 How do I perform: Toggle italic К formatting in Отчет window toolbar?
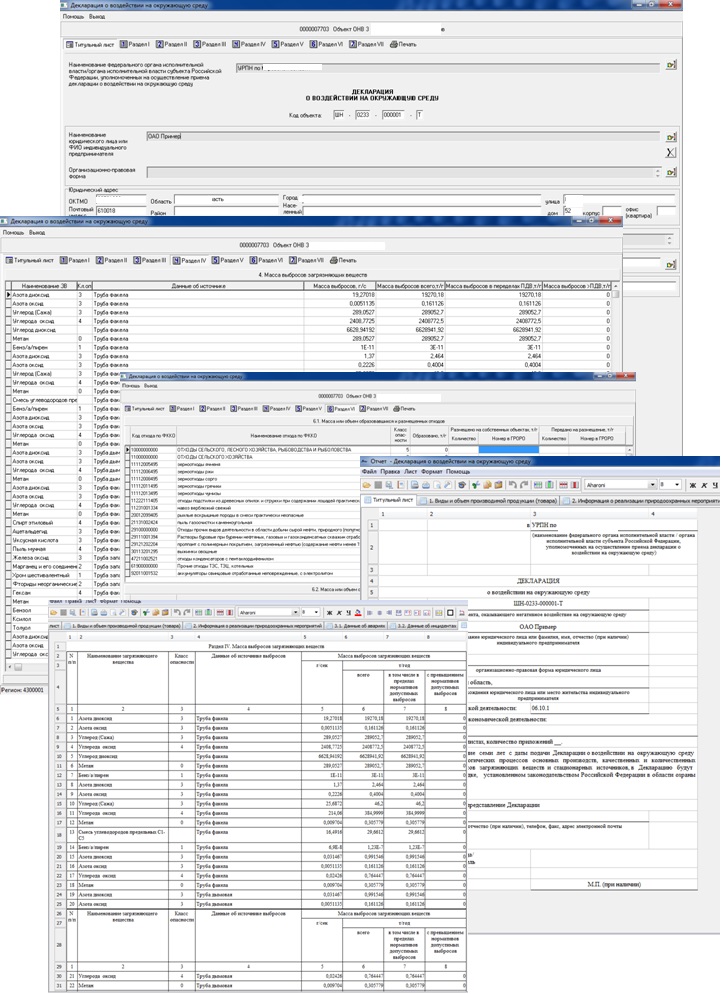(x=702, y=484)
